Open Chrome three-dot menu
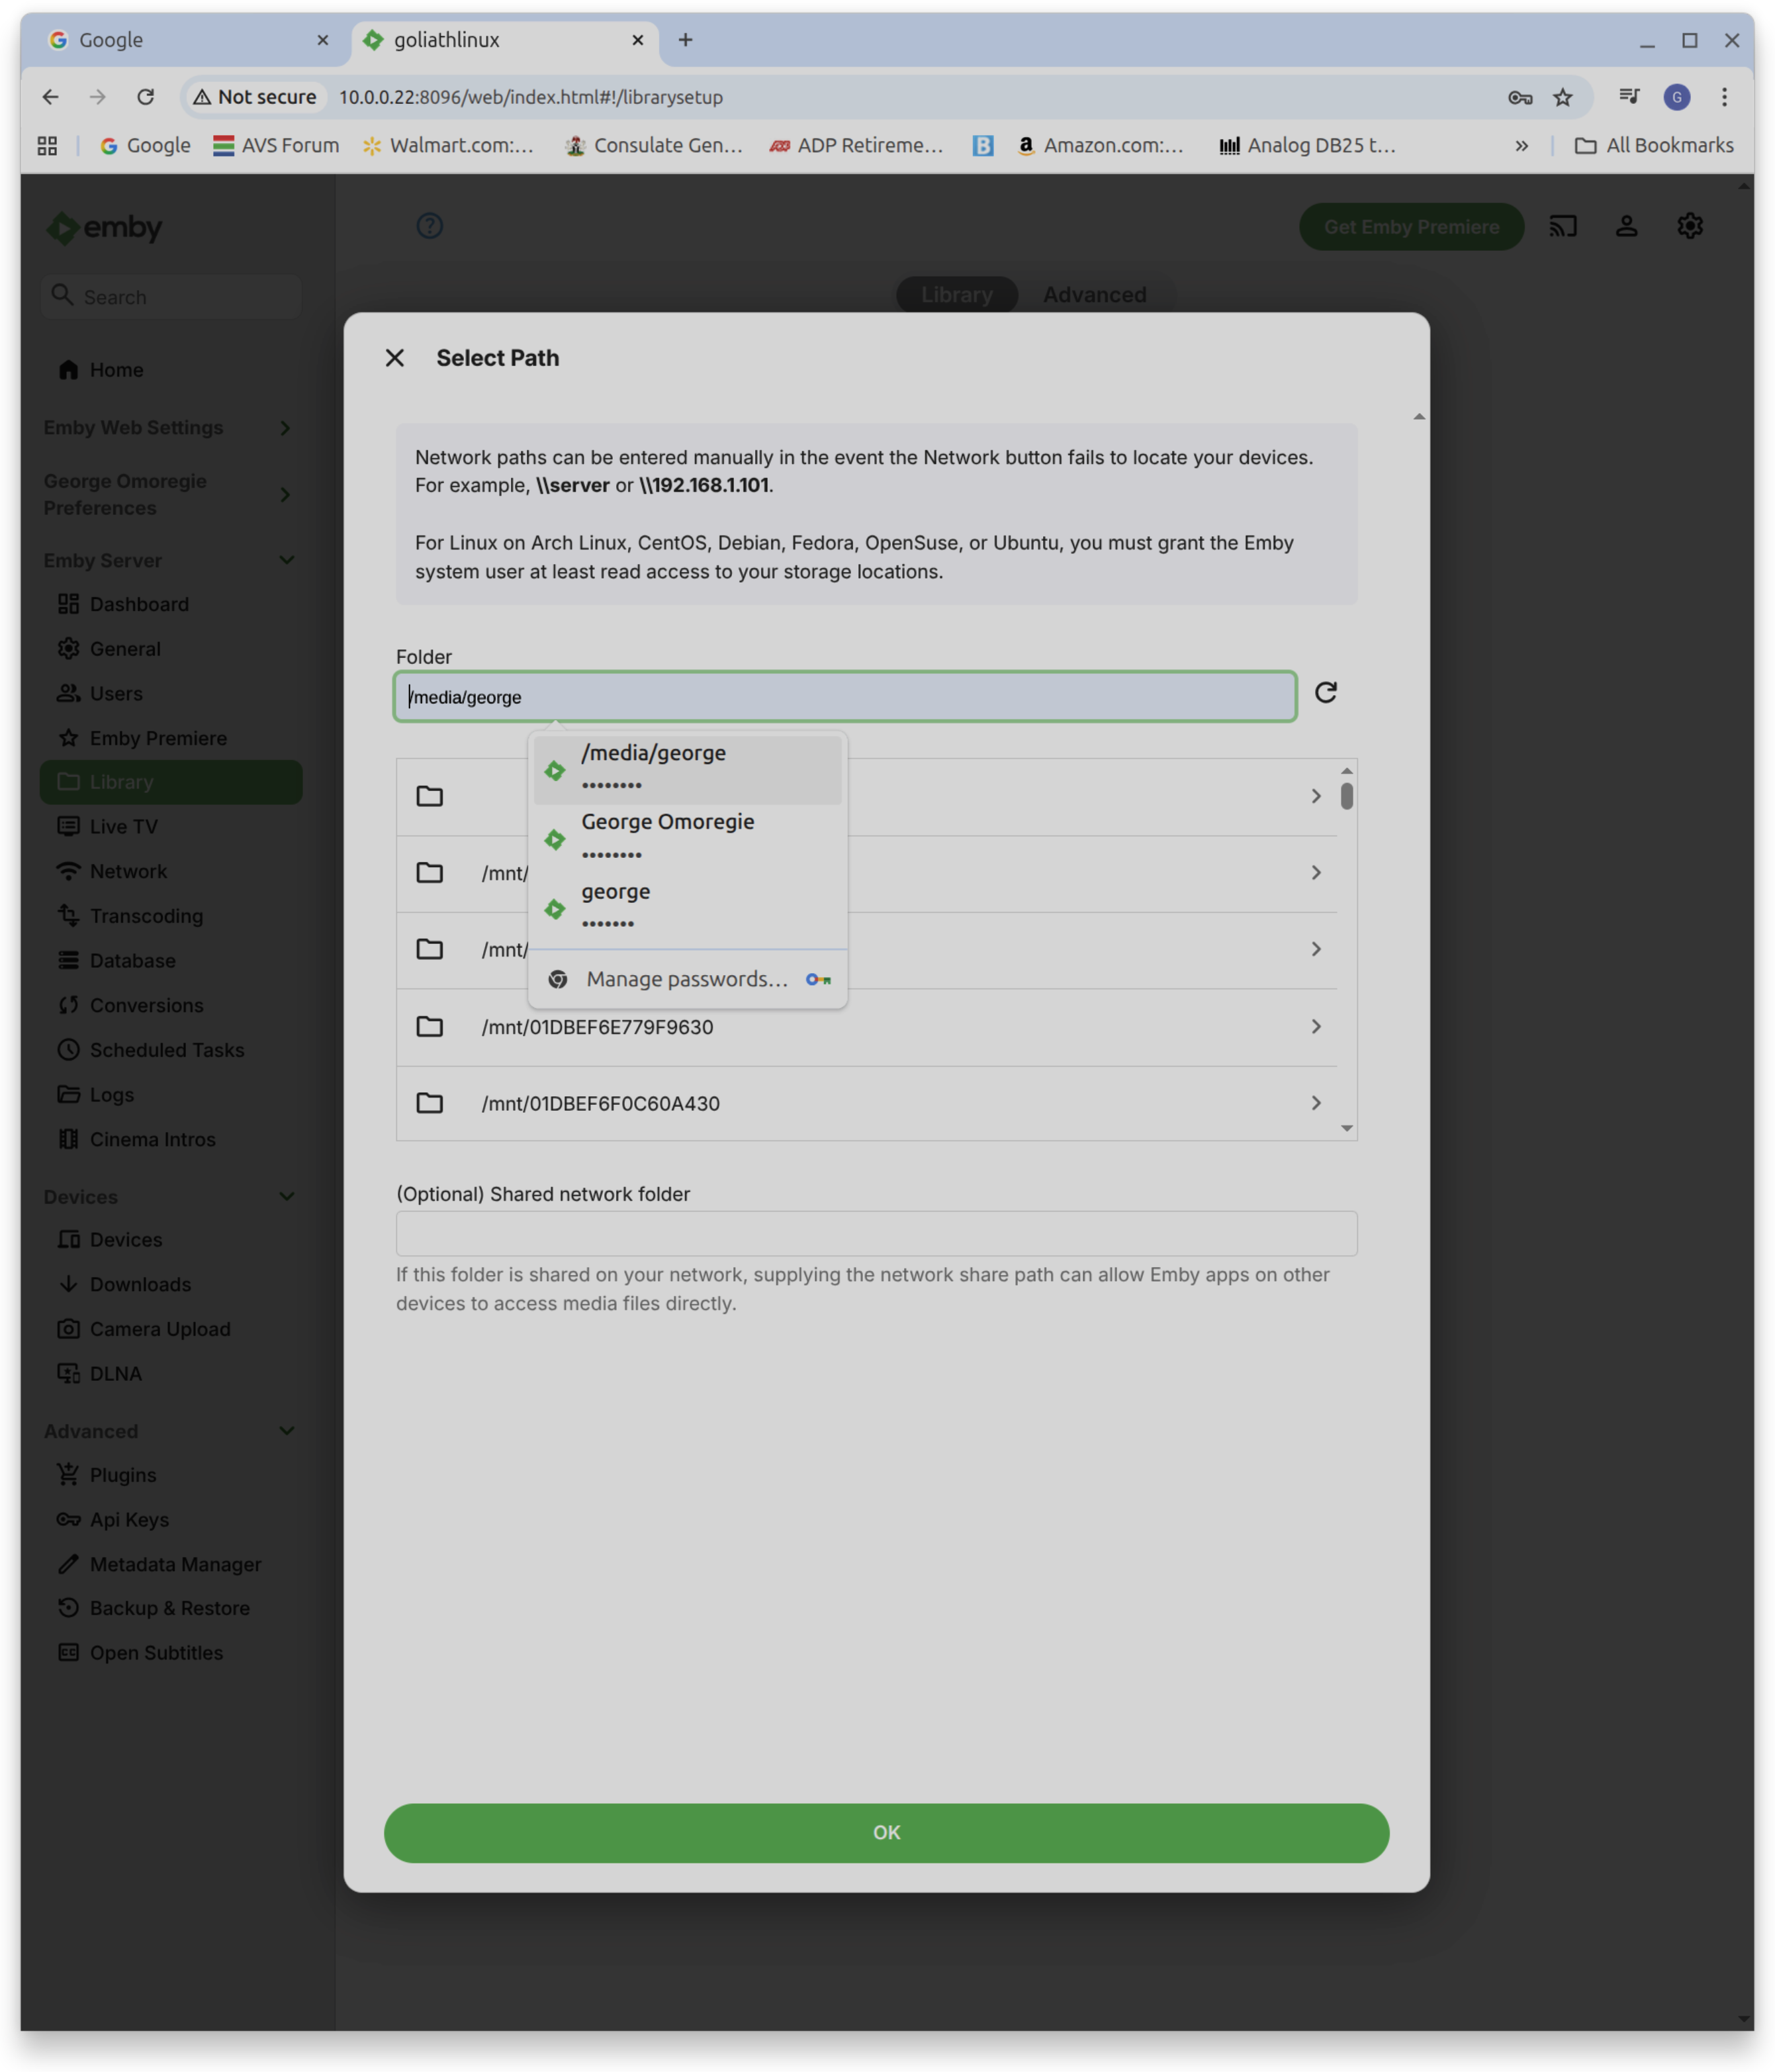1775x2072 pixels. (1724, 97)
